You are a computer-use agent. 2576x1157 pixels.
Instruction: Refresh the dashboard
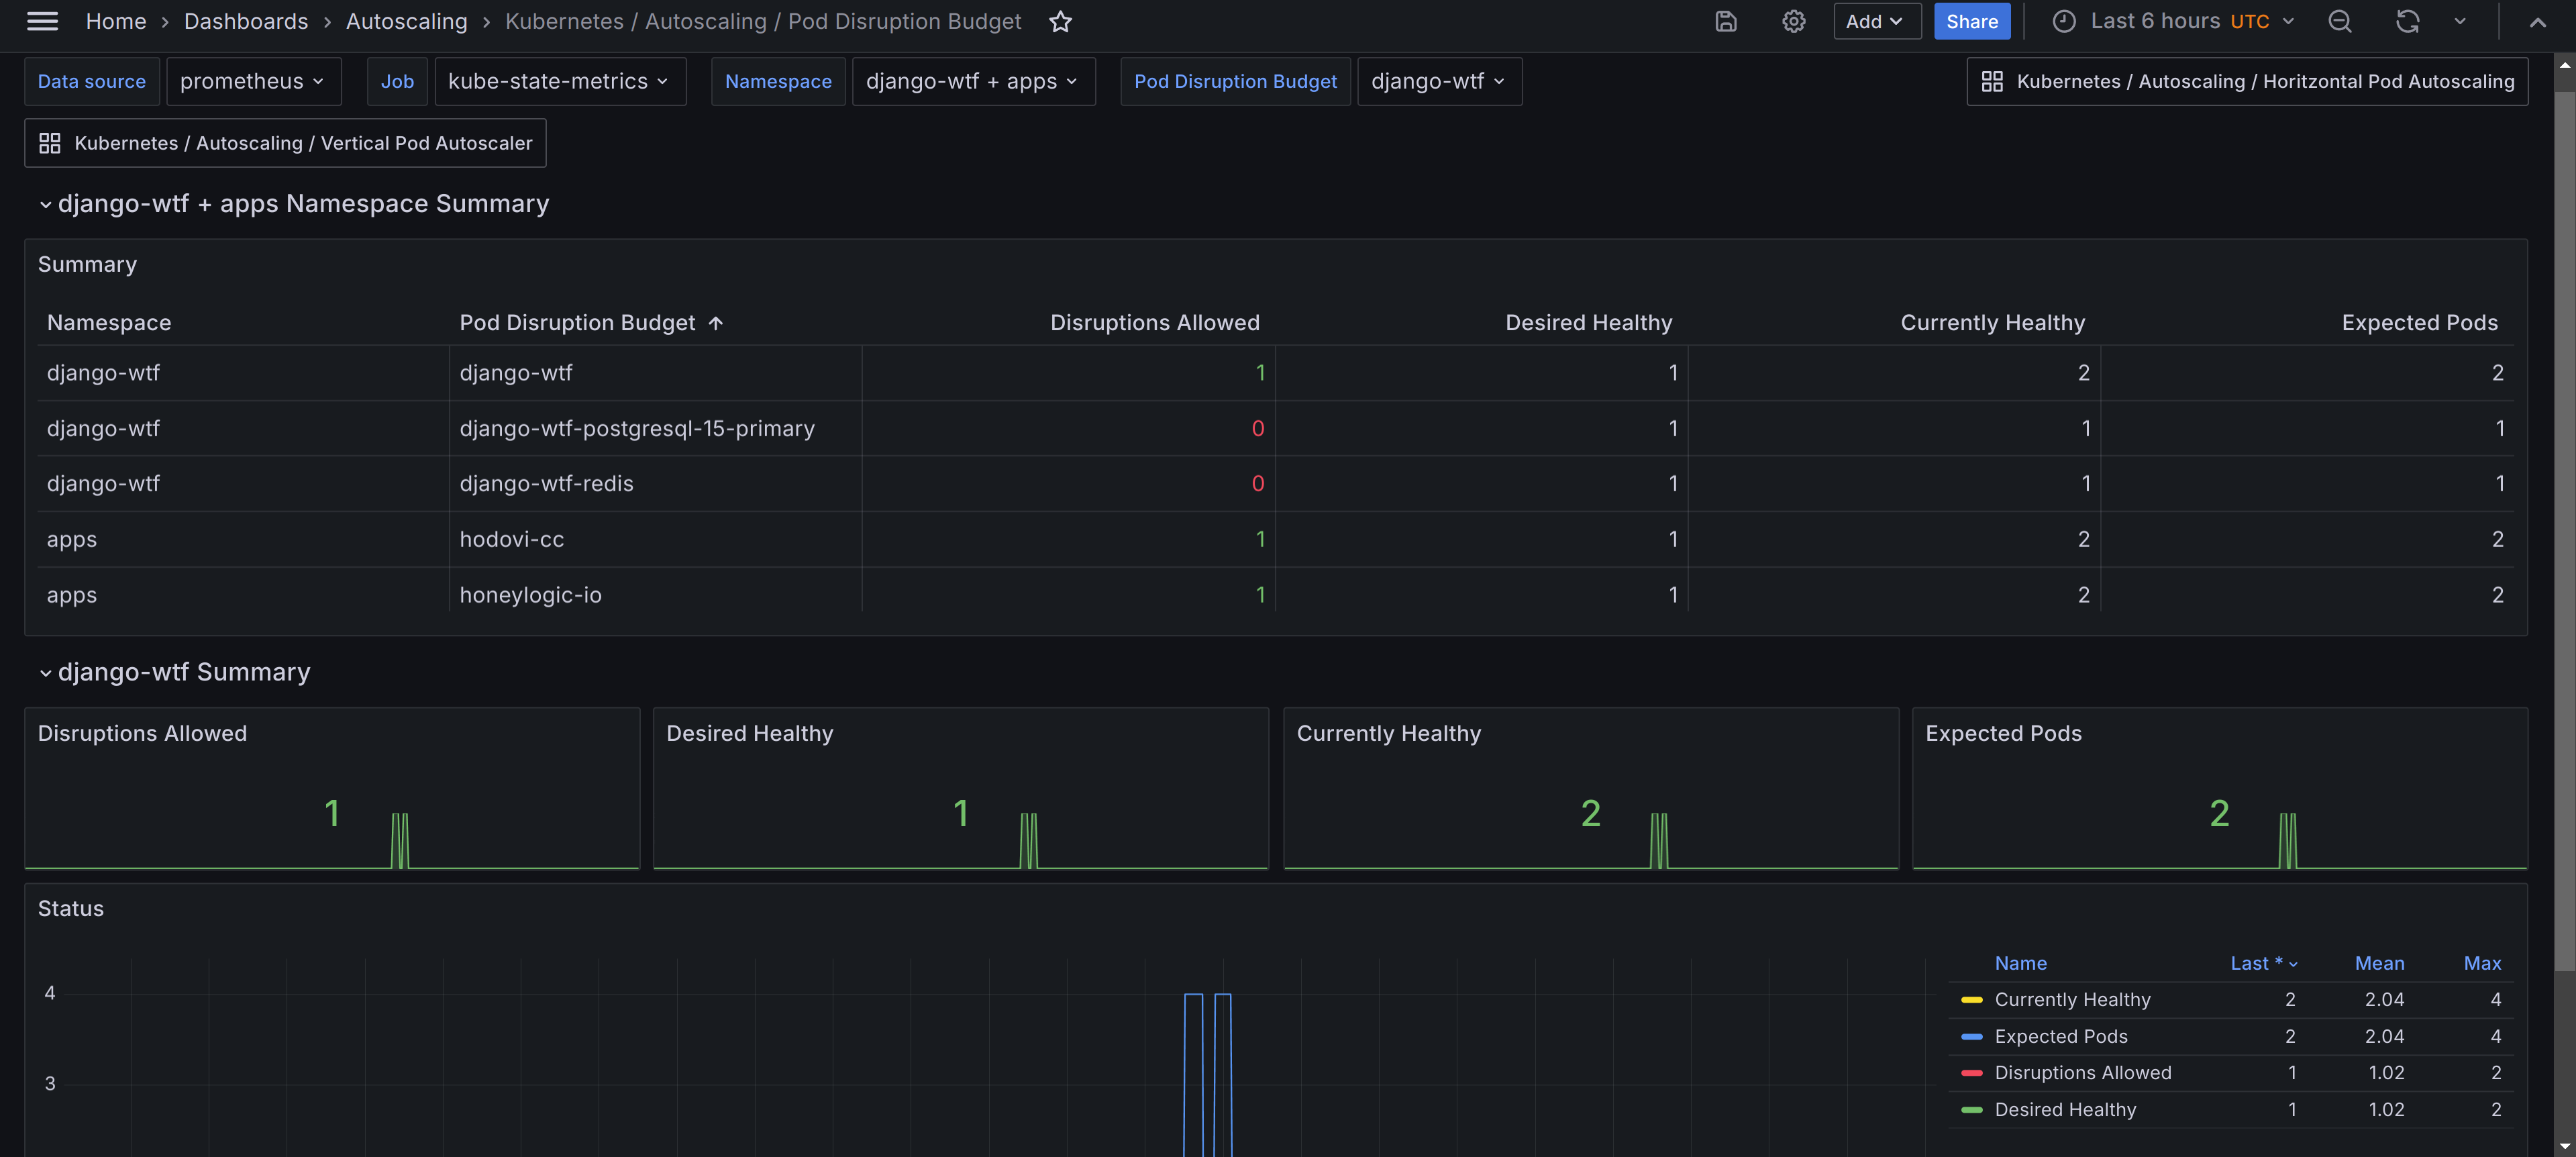[x=2407, y=21]
